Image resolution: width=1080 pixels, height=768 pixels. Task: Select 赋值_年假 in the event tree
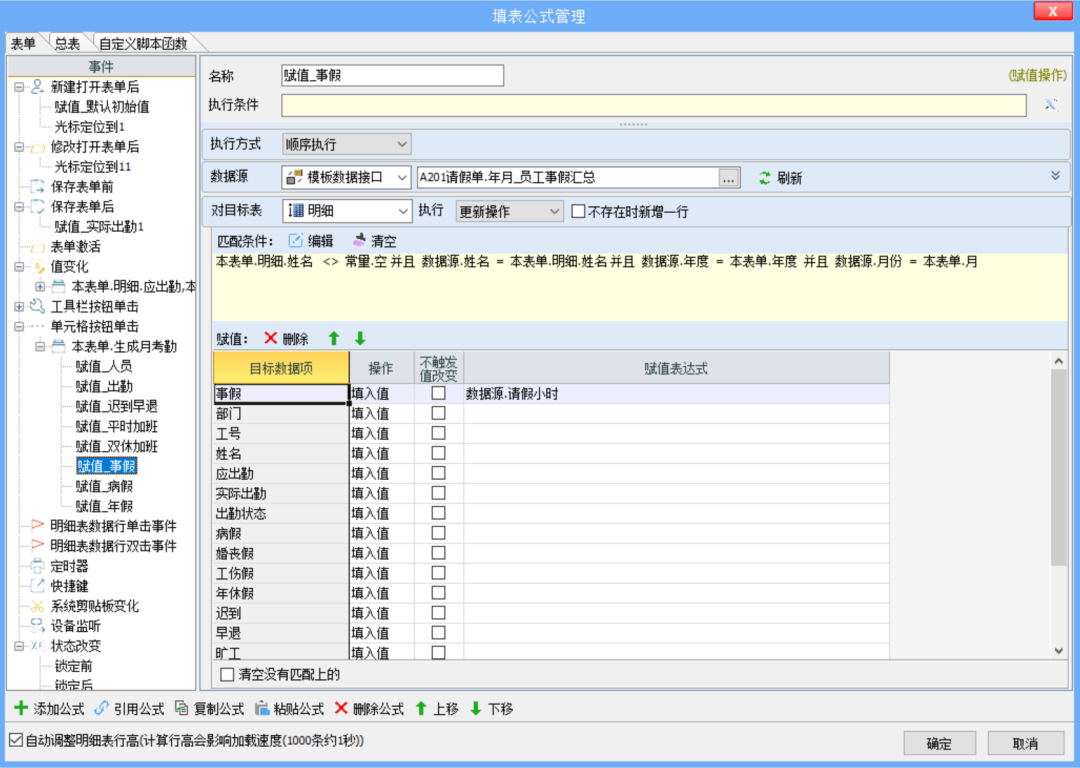tap(104, 506)
